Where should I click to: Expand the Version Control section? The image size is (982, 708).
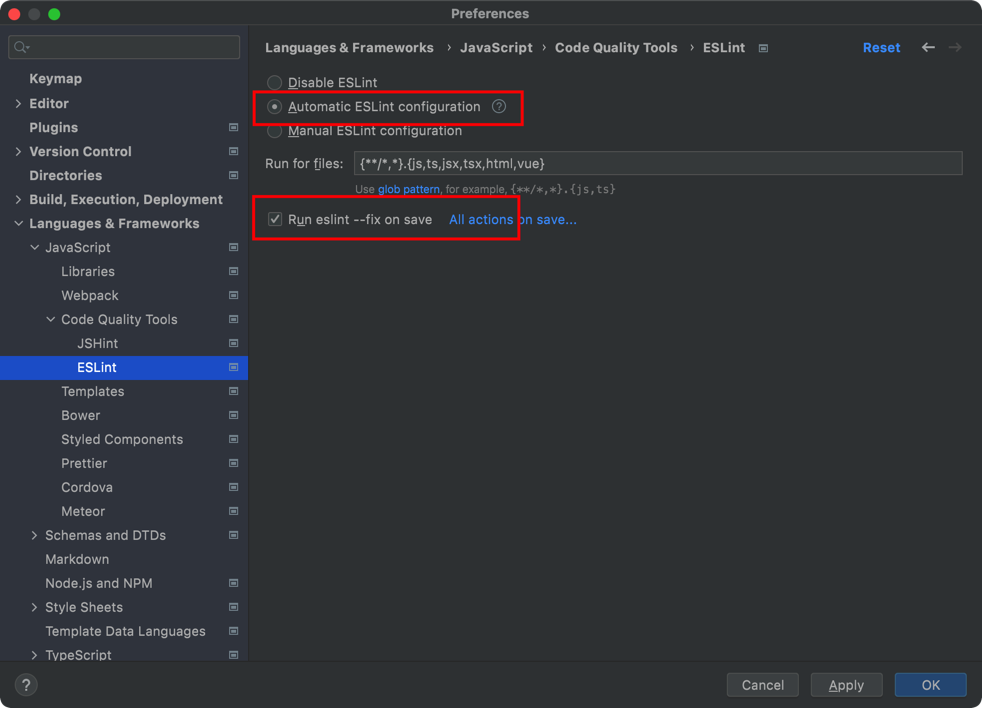(18, 152)
